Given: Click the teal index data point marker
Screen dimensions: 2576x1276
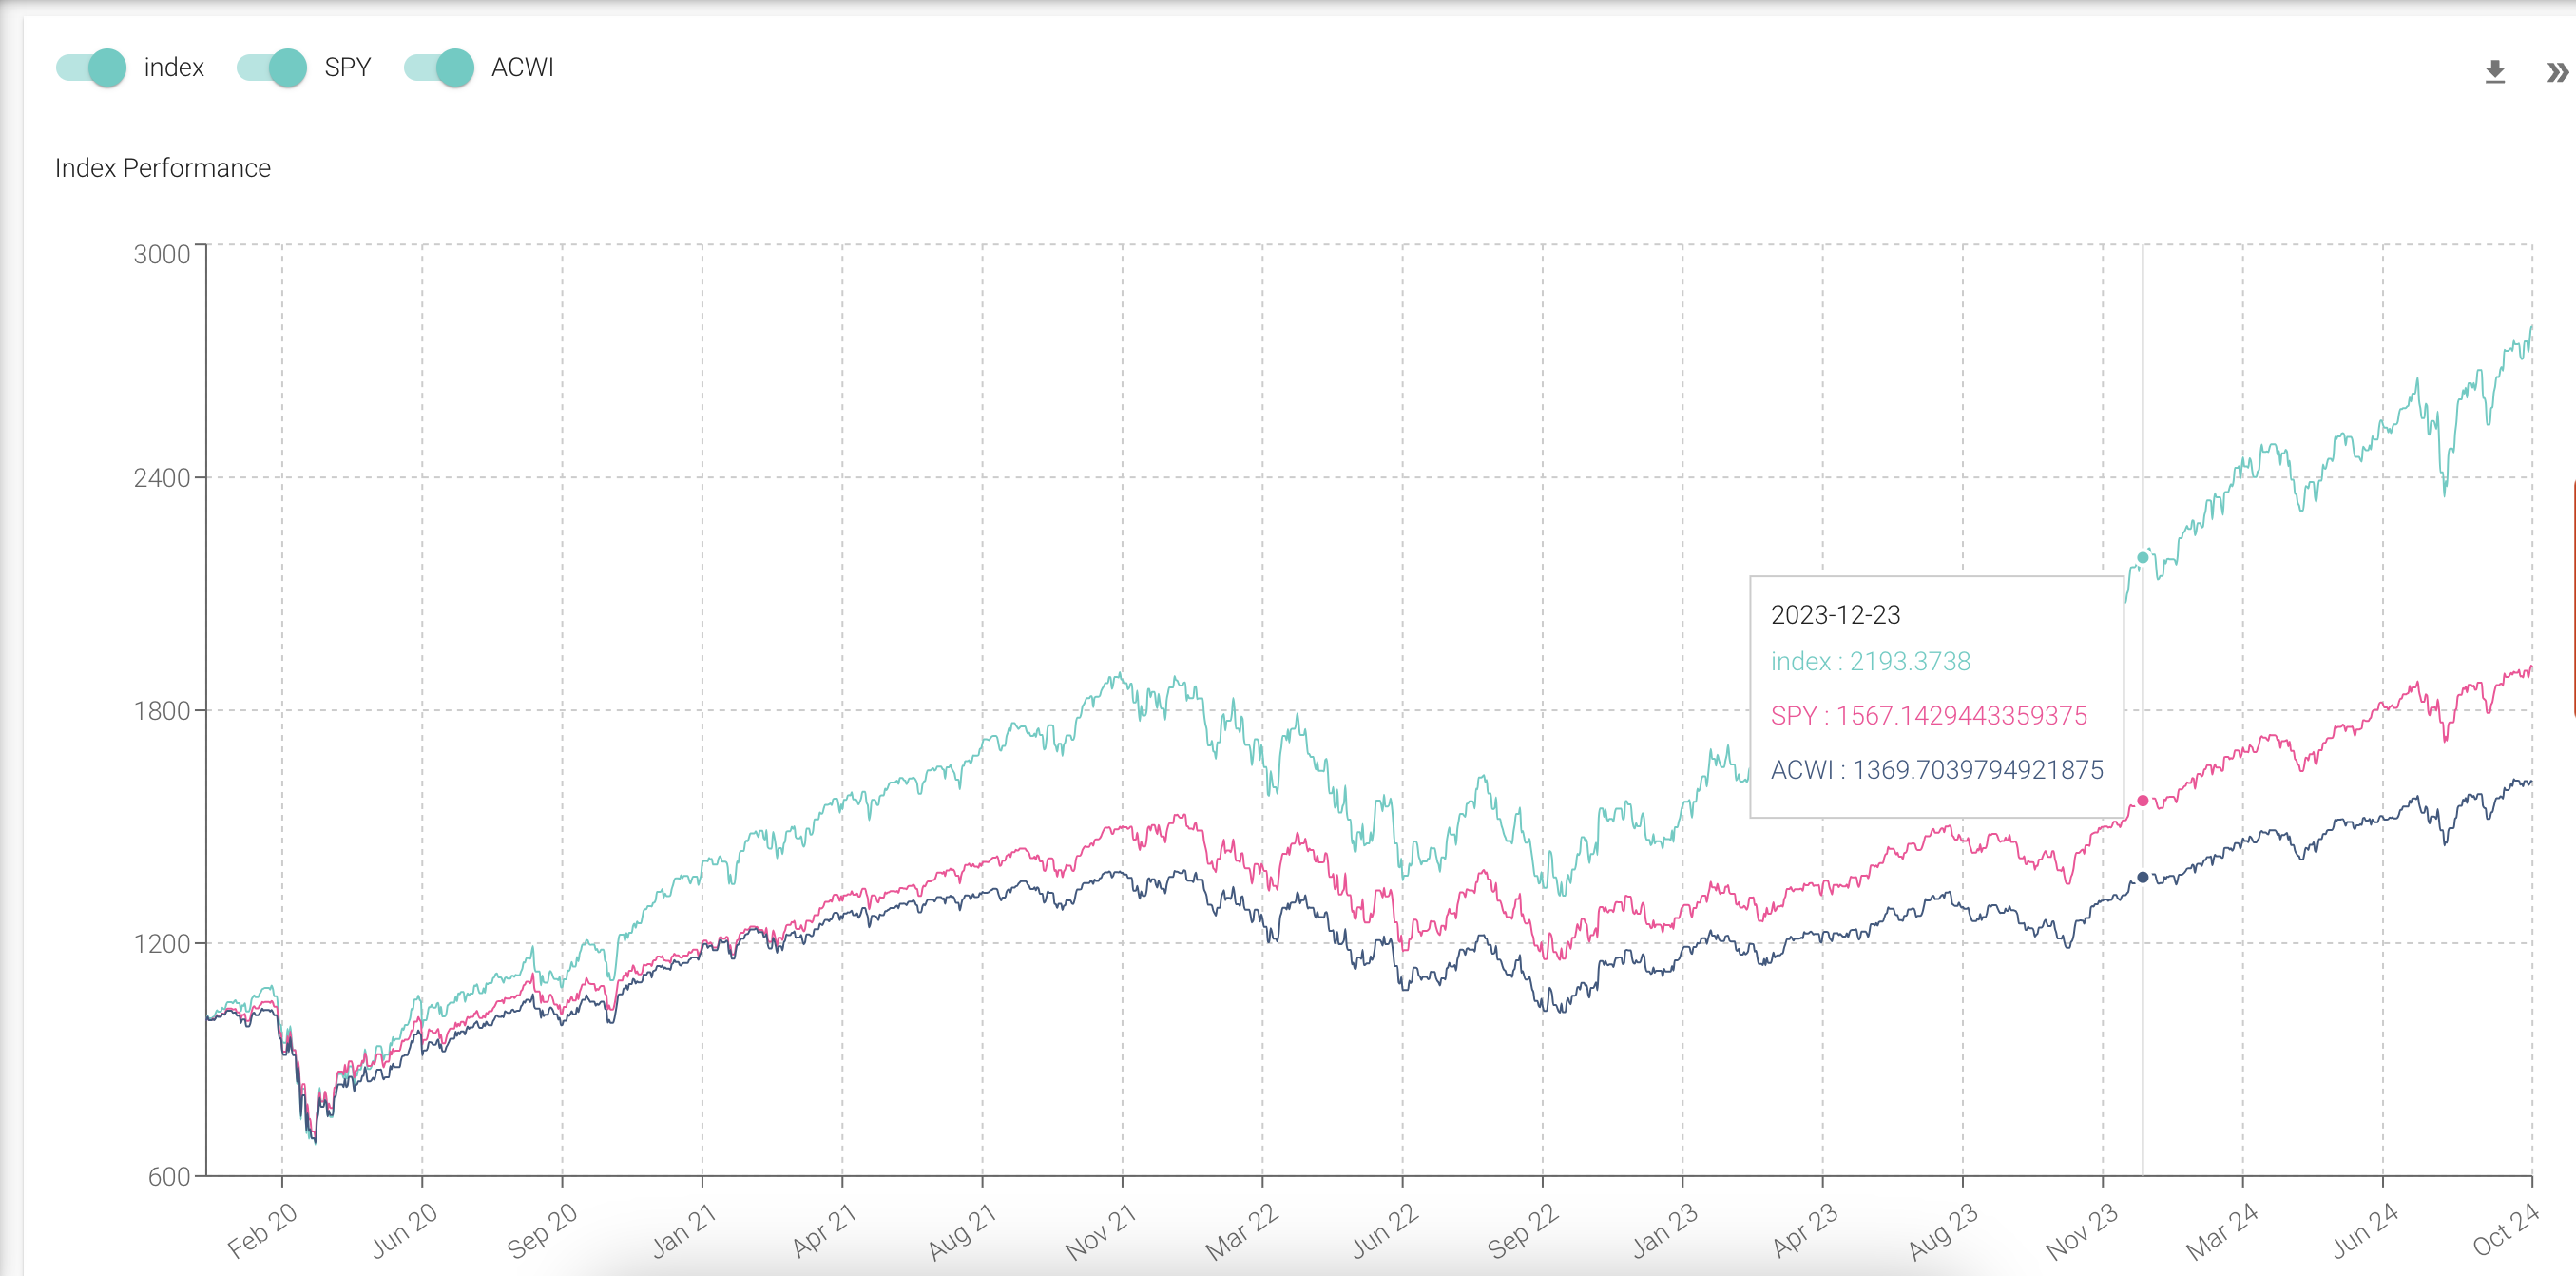Looking at the screenshot, I should 2142,558.
